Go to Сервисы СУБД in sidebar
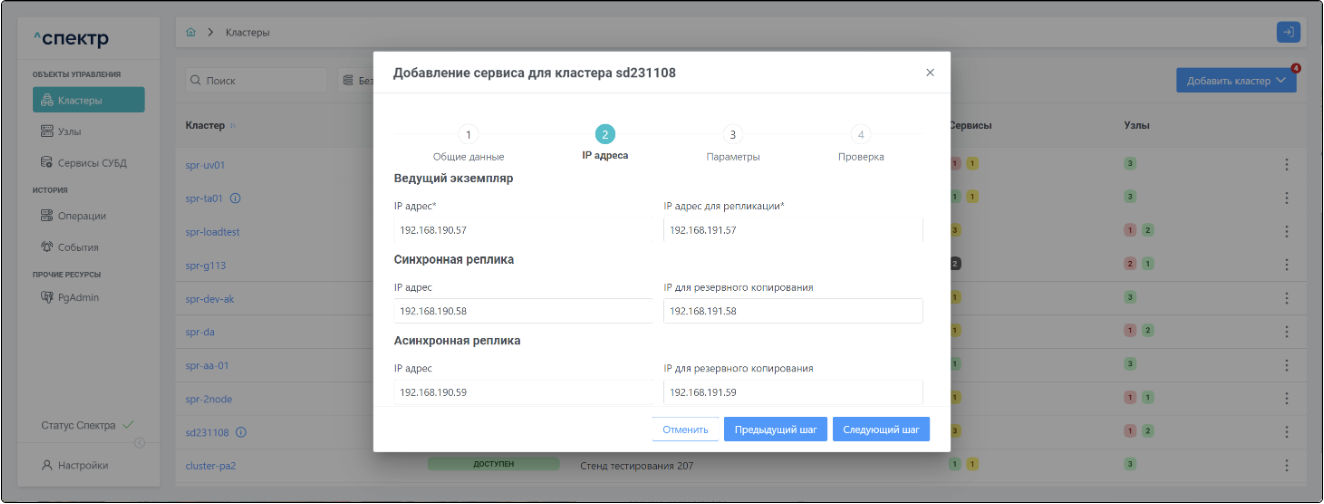Viewport: 1324px width, 504px height. [83, 163]
